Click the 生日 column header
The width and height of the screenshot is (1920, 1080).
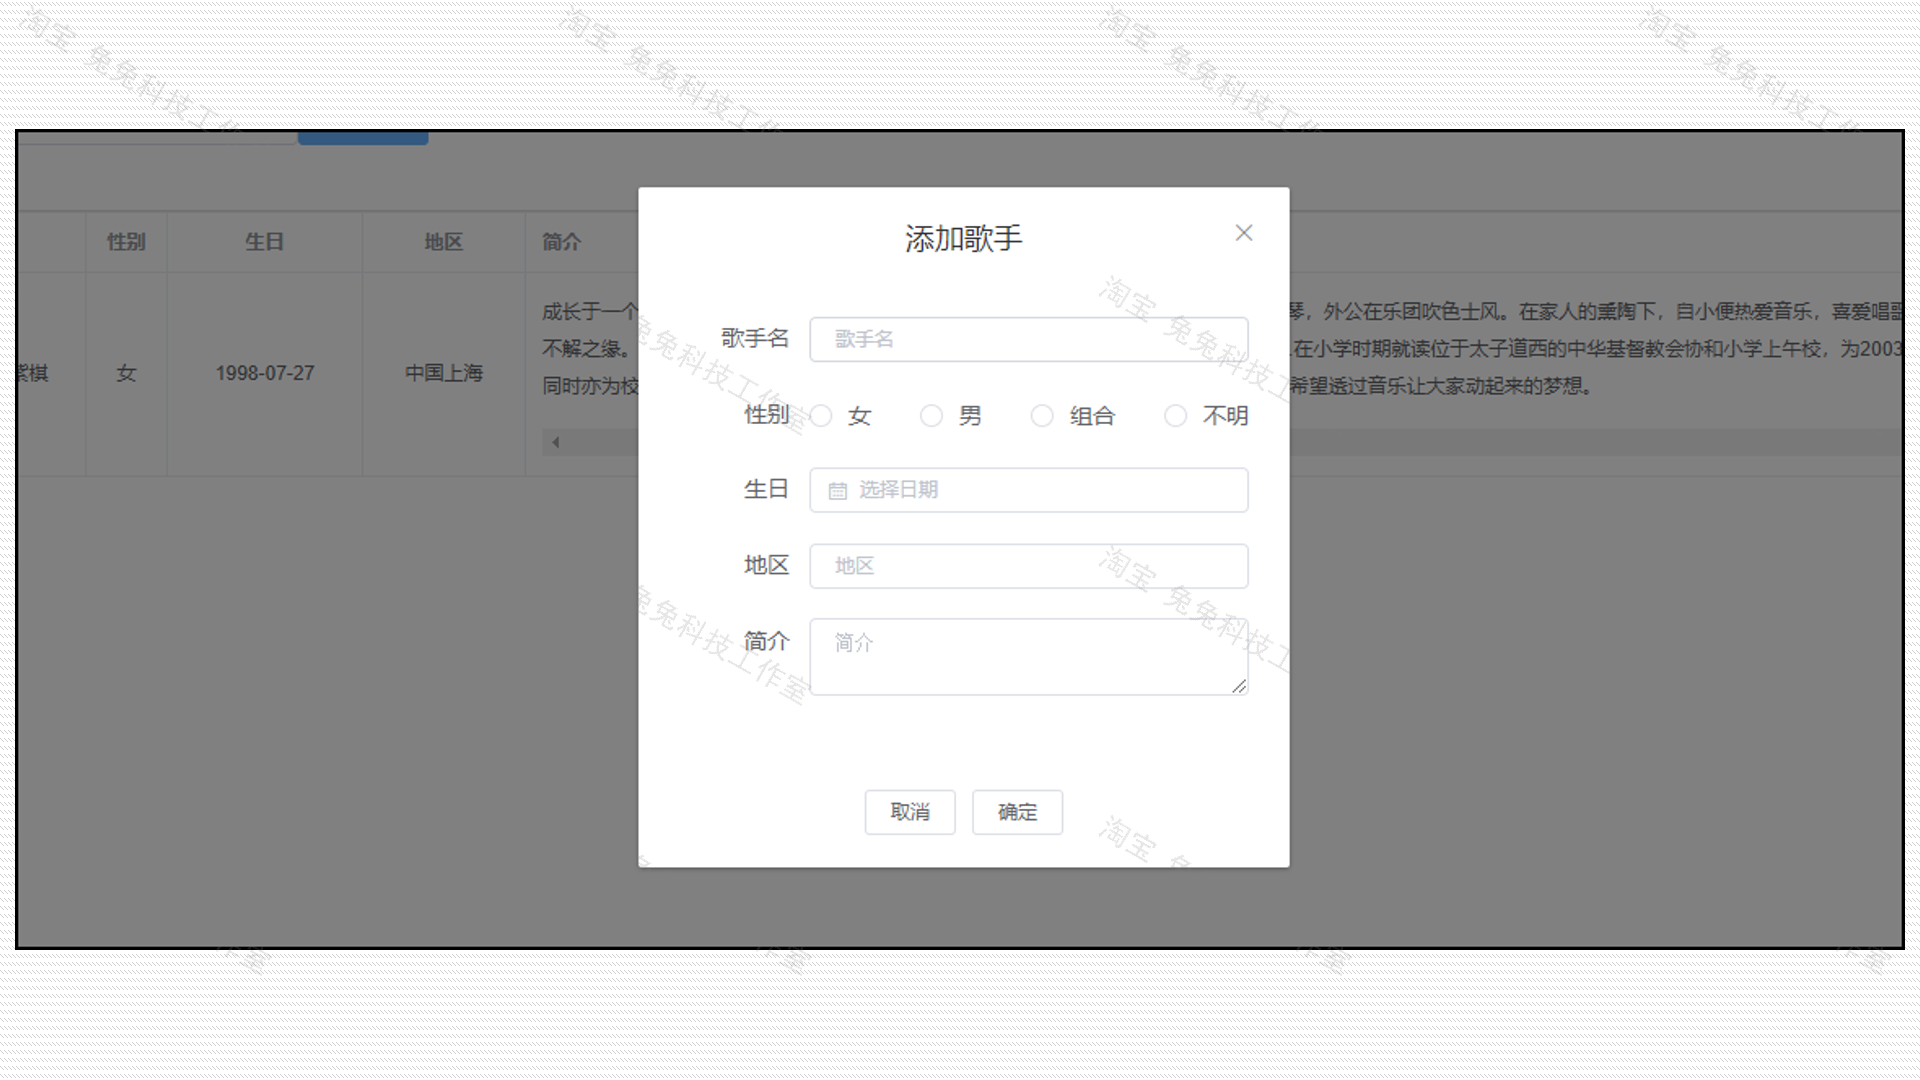coord(263,241)
